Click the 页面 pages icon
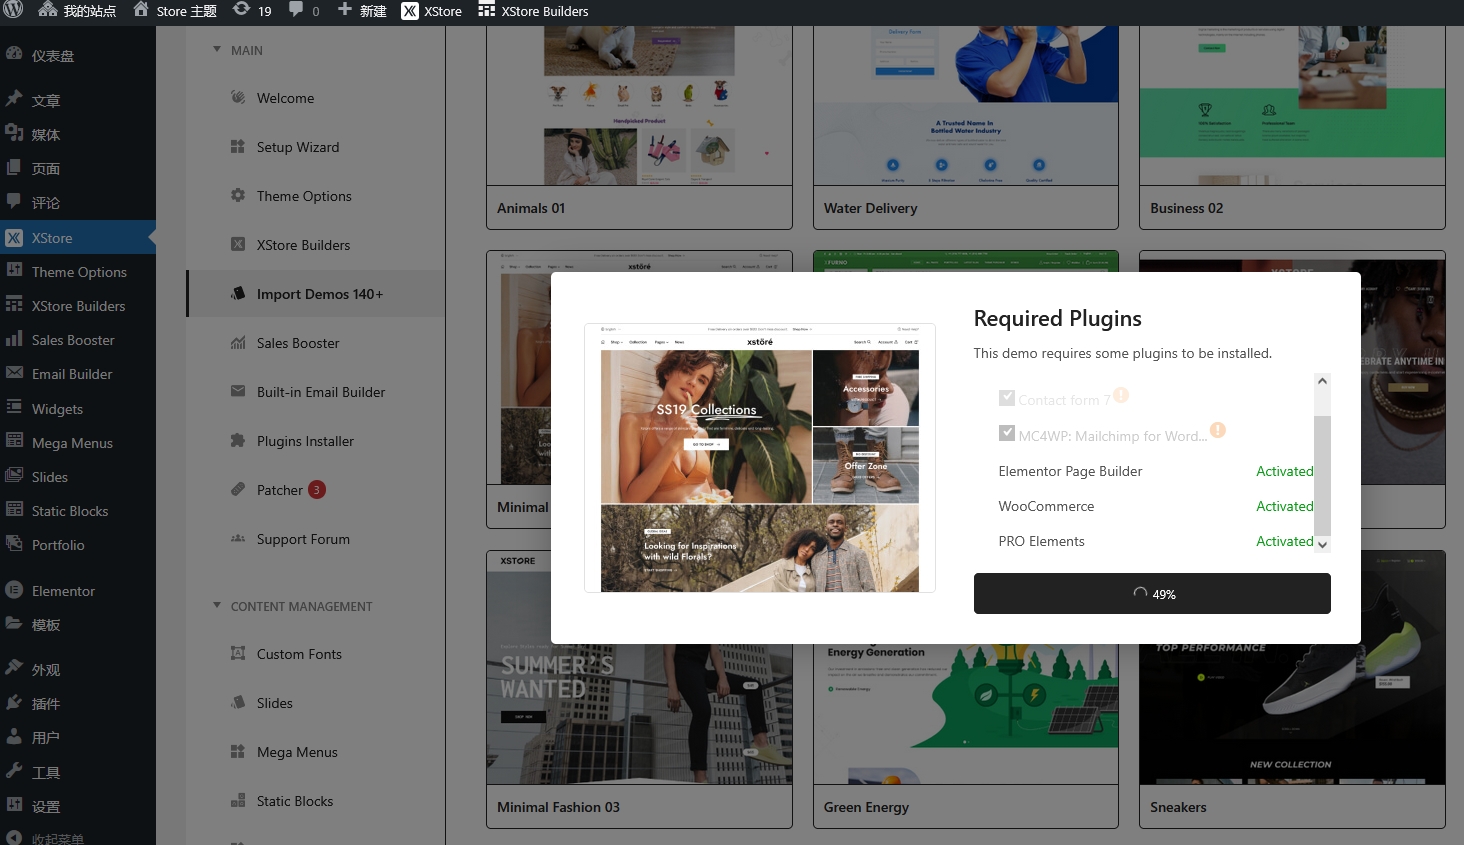 tap(14, 167)
